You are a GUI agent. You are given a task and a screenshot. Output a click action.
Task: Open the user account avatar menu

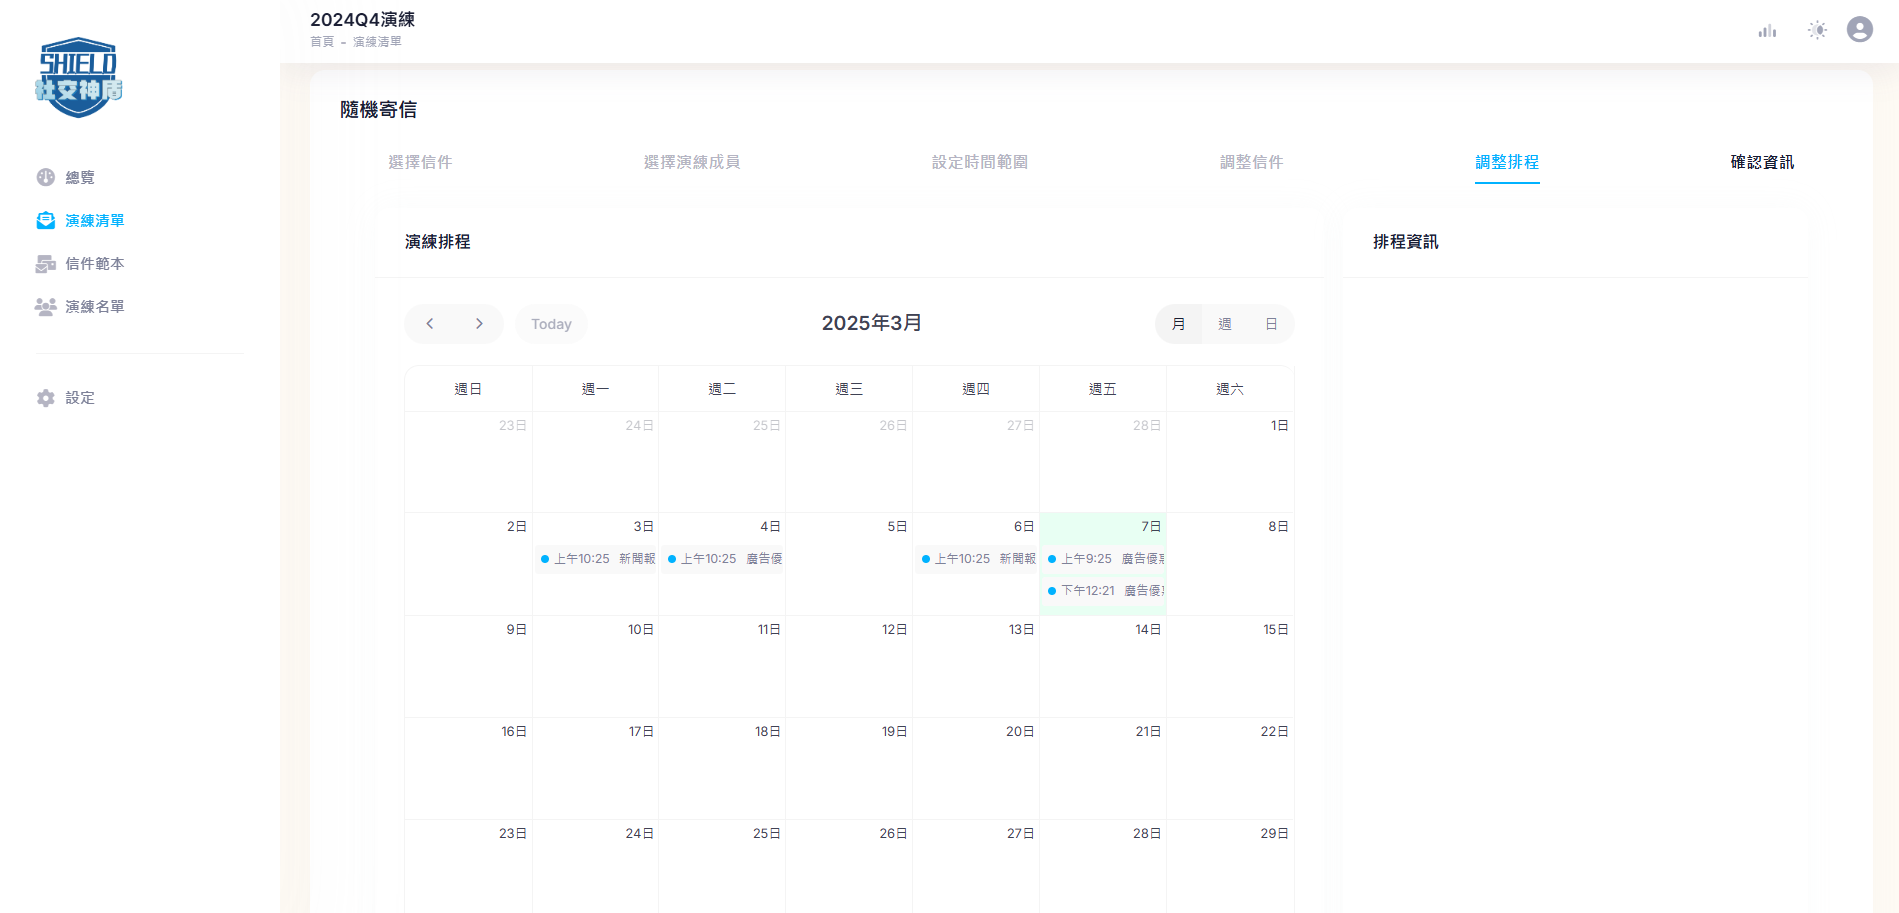coord(1860,30)
